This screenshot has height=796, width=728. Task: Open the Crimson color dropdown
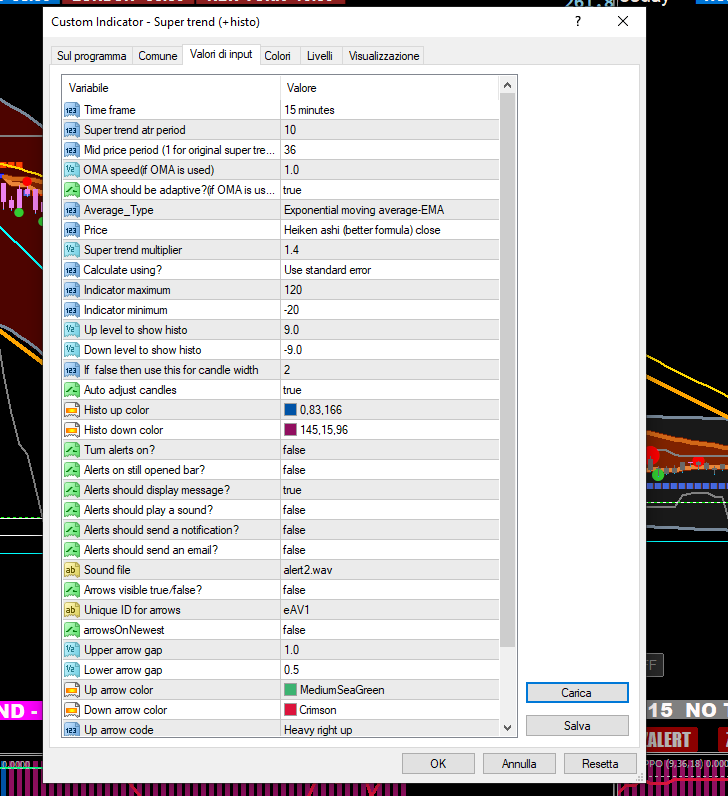click(x=390, y=710)
